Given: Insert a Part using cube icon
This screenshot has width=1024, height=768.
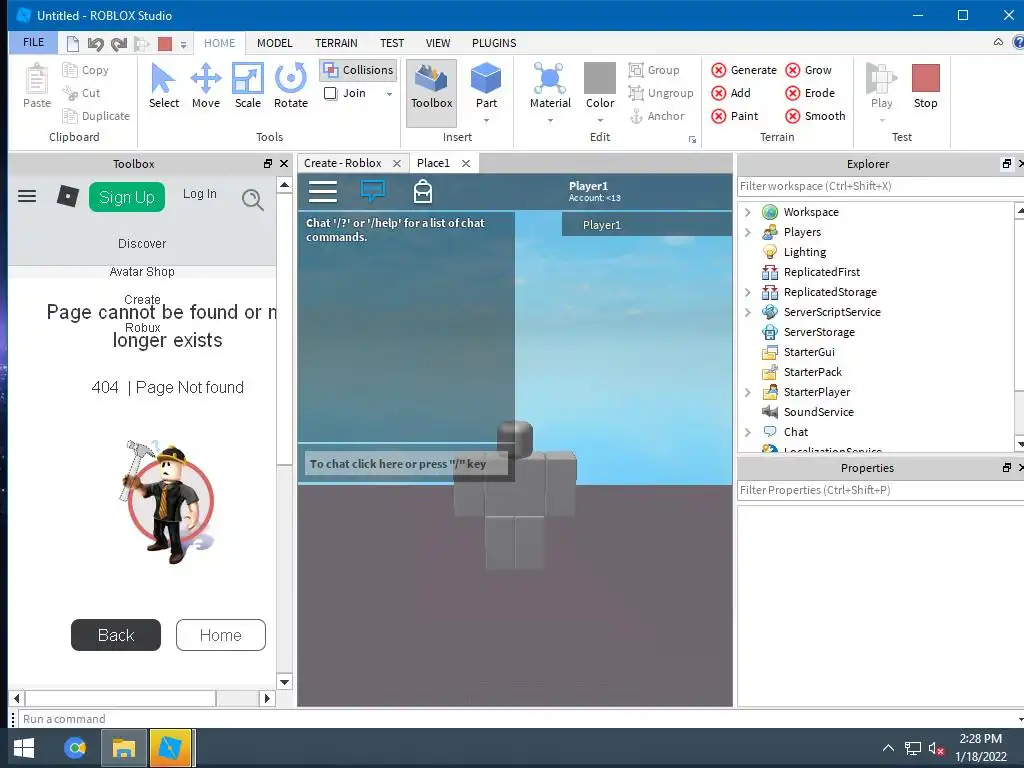Looking at the screenshot, I should [486, 78].
